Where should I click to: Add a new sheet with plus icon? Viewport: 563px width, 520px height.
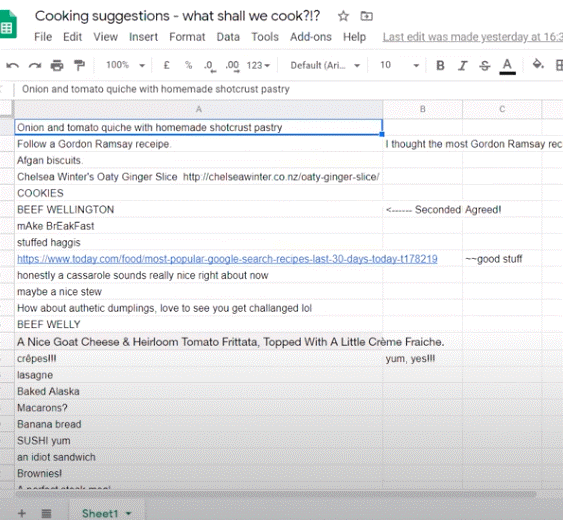tap(22, 513)
